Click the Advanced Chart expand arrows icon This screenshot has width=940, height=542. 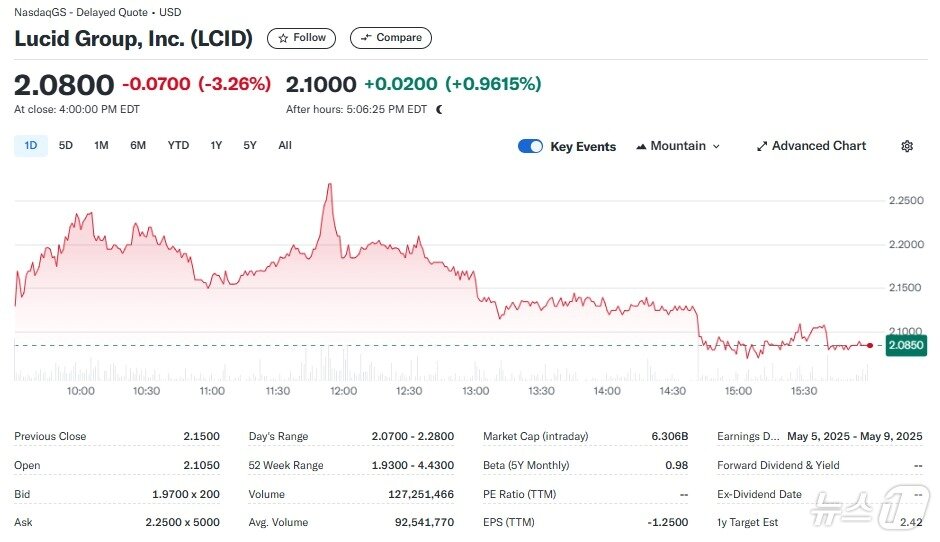click(x=762, y=146)
